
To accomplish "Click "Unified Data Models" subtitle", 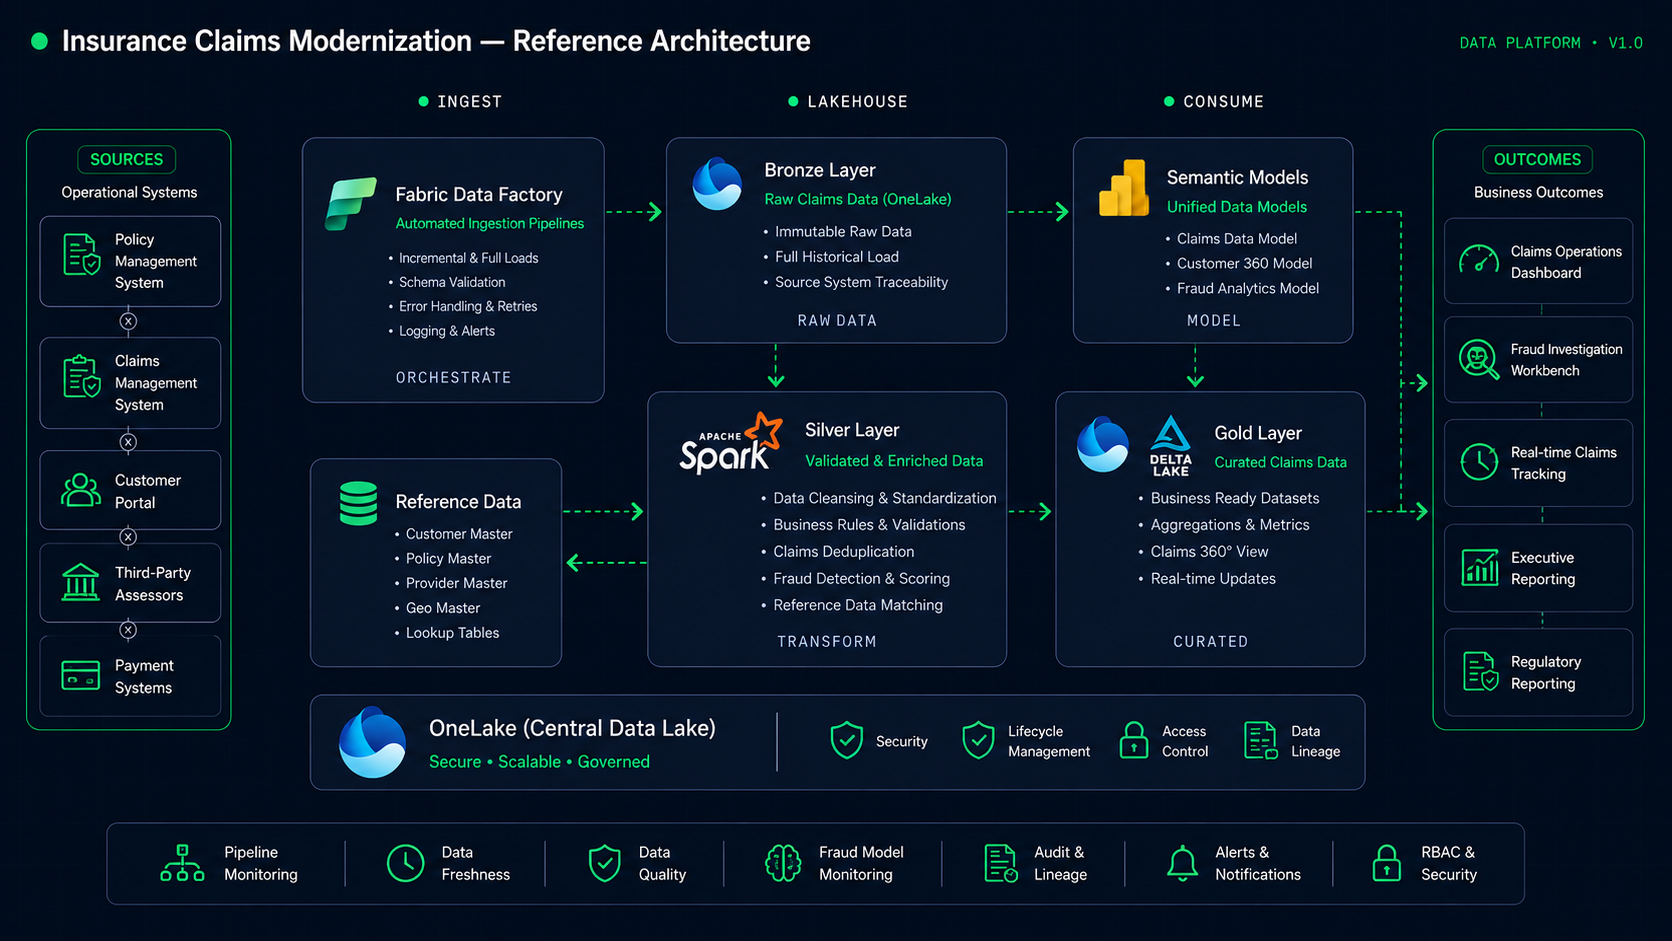I will coord(1237,207).
